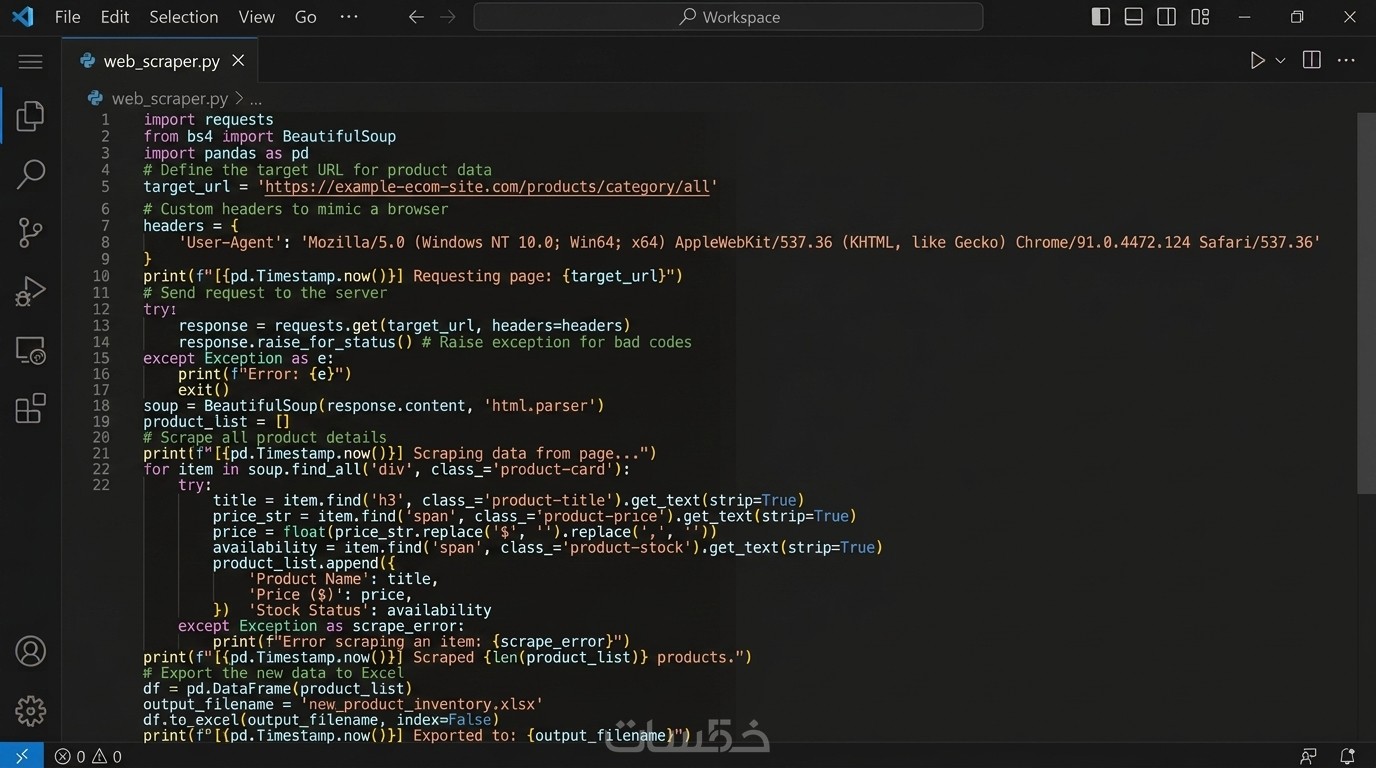Click 'BeautifulSoup' in the bs4 import line
Image resolution: width=1376 pixels, height=768 pixels.
[x=339, y=136]
